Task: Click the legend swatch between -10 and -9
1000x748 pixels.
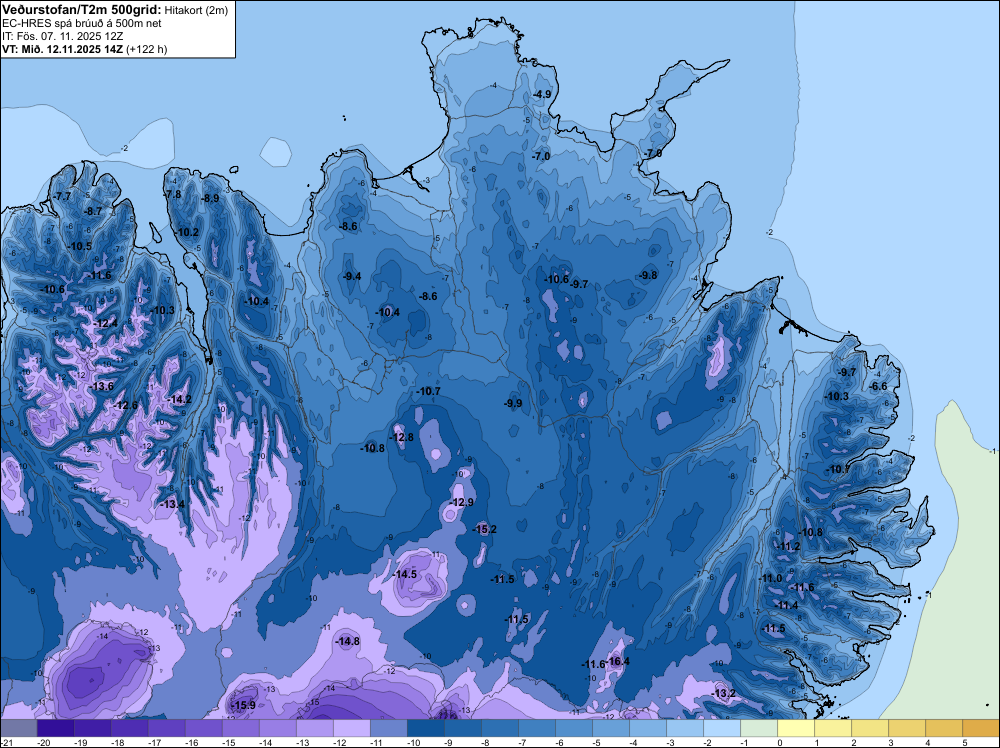Action: pos(425,728)
